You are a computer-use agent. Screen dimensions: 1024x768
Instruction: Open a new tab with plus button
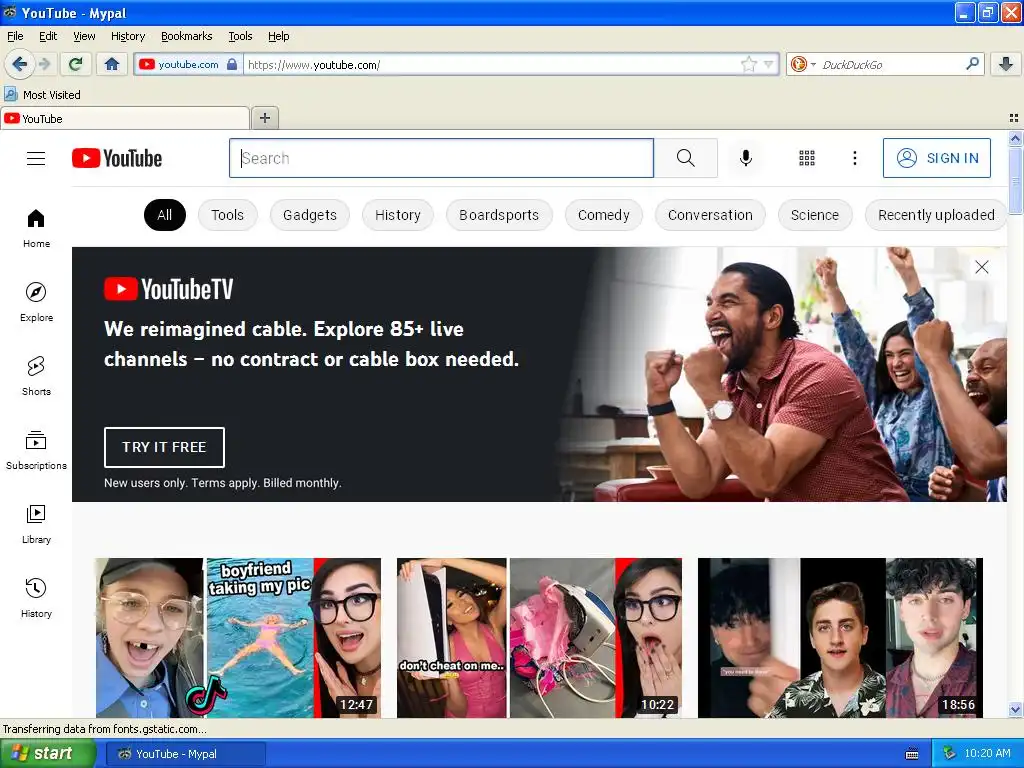(x=264, y=118)
